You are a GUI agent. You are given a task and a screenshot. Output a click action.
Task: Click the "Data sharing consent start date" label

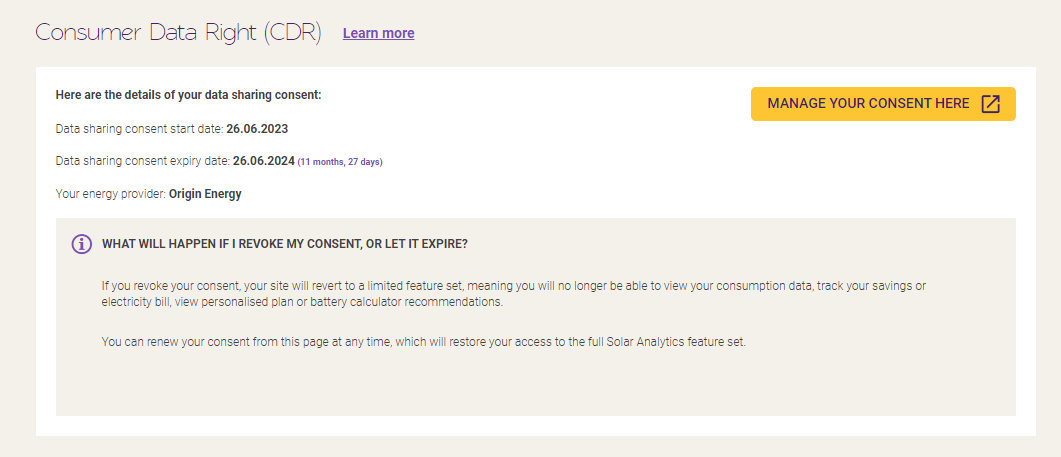pyautogui.click(x=139, y=129)
